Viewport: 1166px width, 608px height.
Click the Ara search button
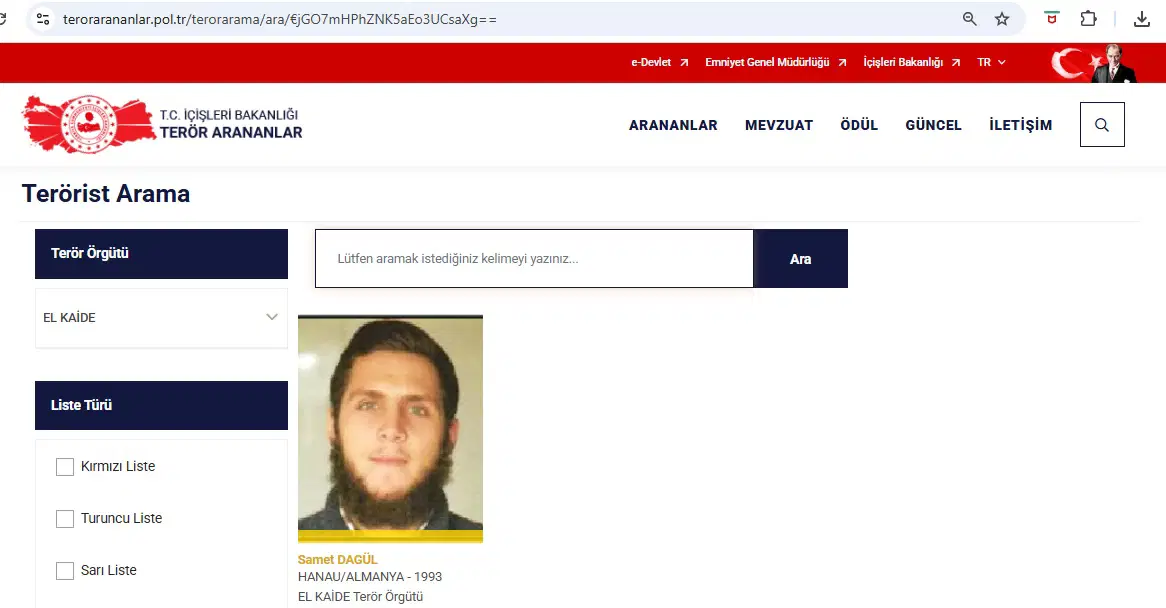click(800, 259)
